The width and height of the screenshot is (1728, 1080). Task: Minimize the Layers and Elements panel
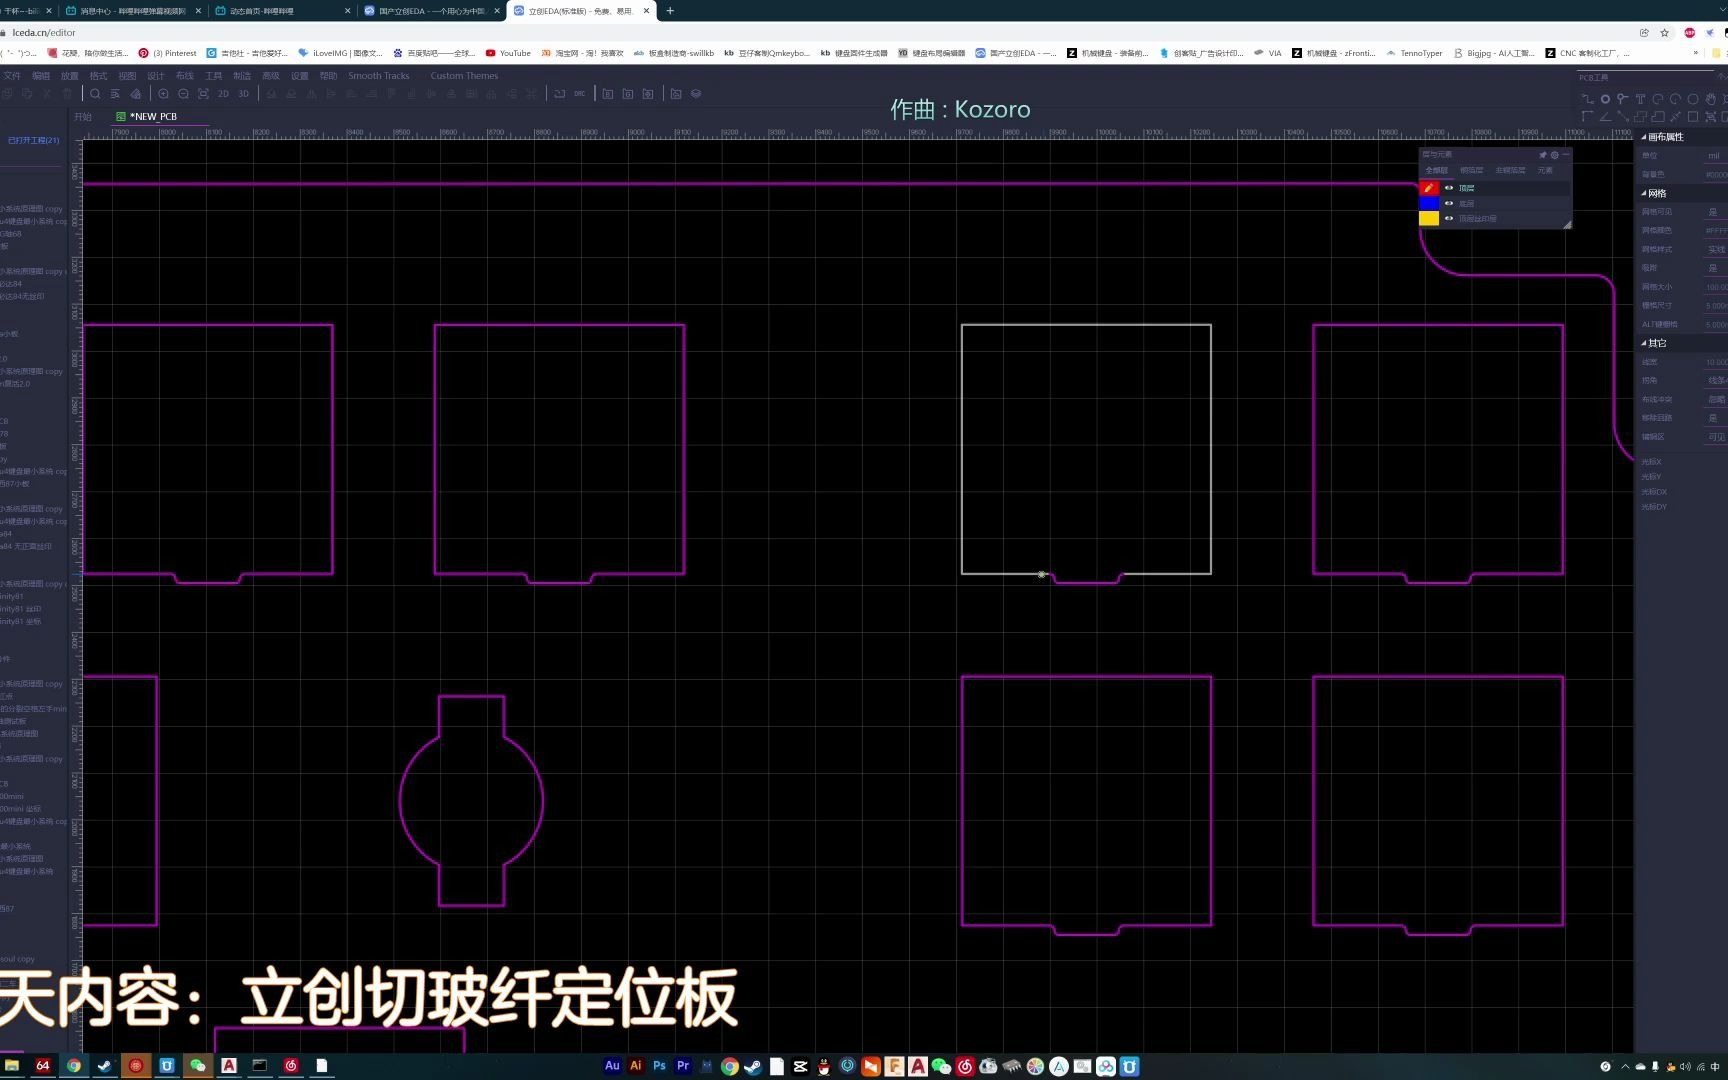click(x=1566, y=155)
